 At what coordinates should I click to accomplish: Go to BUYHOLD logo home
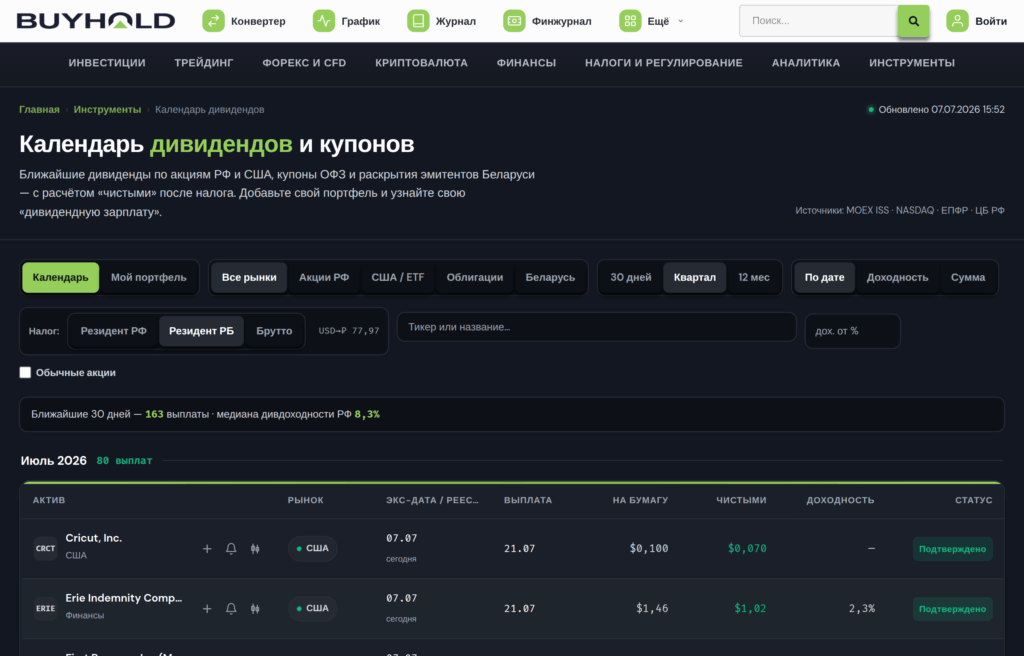pos(96,21)
